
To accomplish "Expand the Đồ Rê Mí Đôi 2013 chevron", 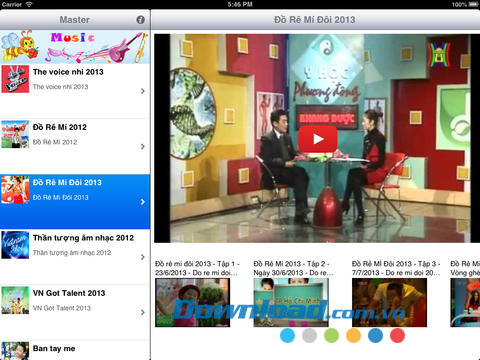I will coord(143,202).
